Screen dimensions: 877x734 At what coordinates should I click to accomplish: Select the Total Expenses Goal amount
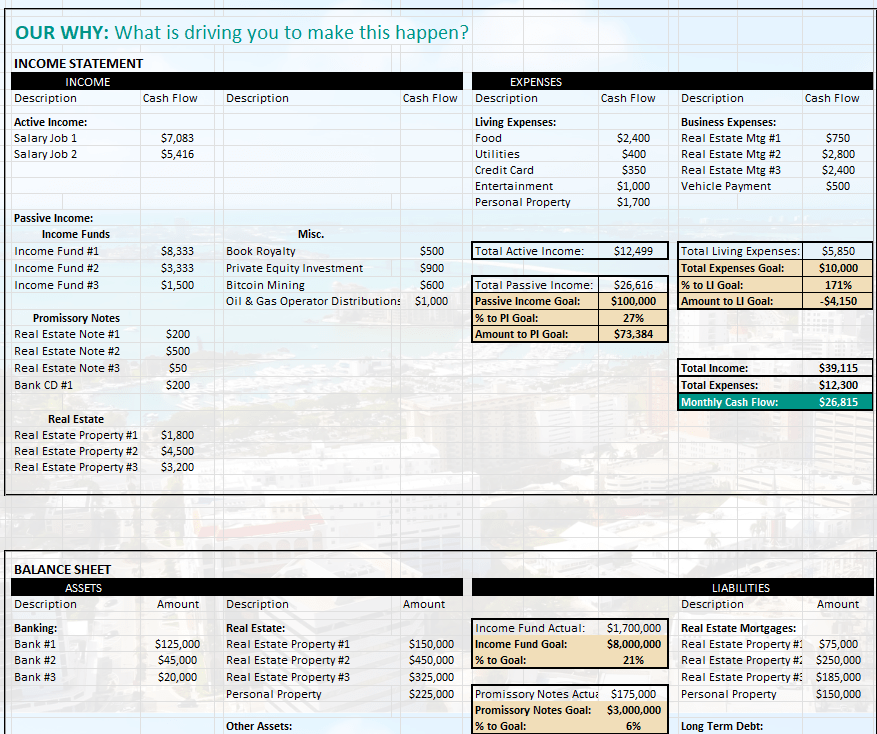[838, 268]
